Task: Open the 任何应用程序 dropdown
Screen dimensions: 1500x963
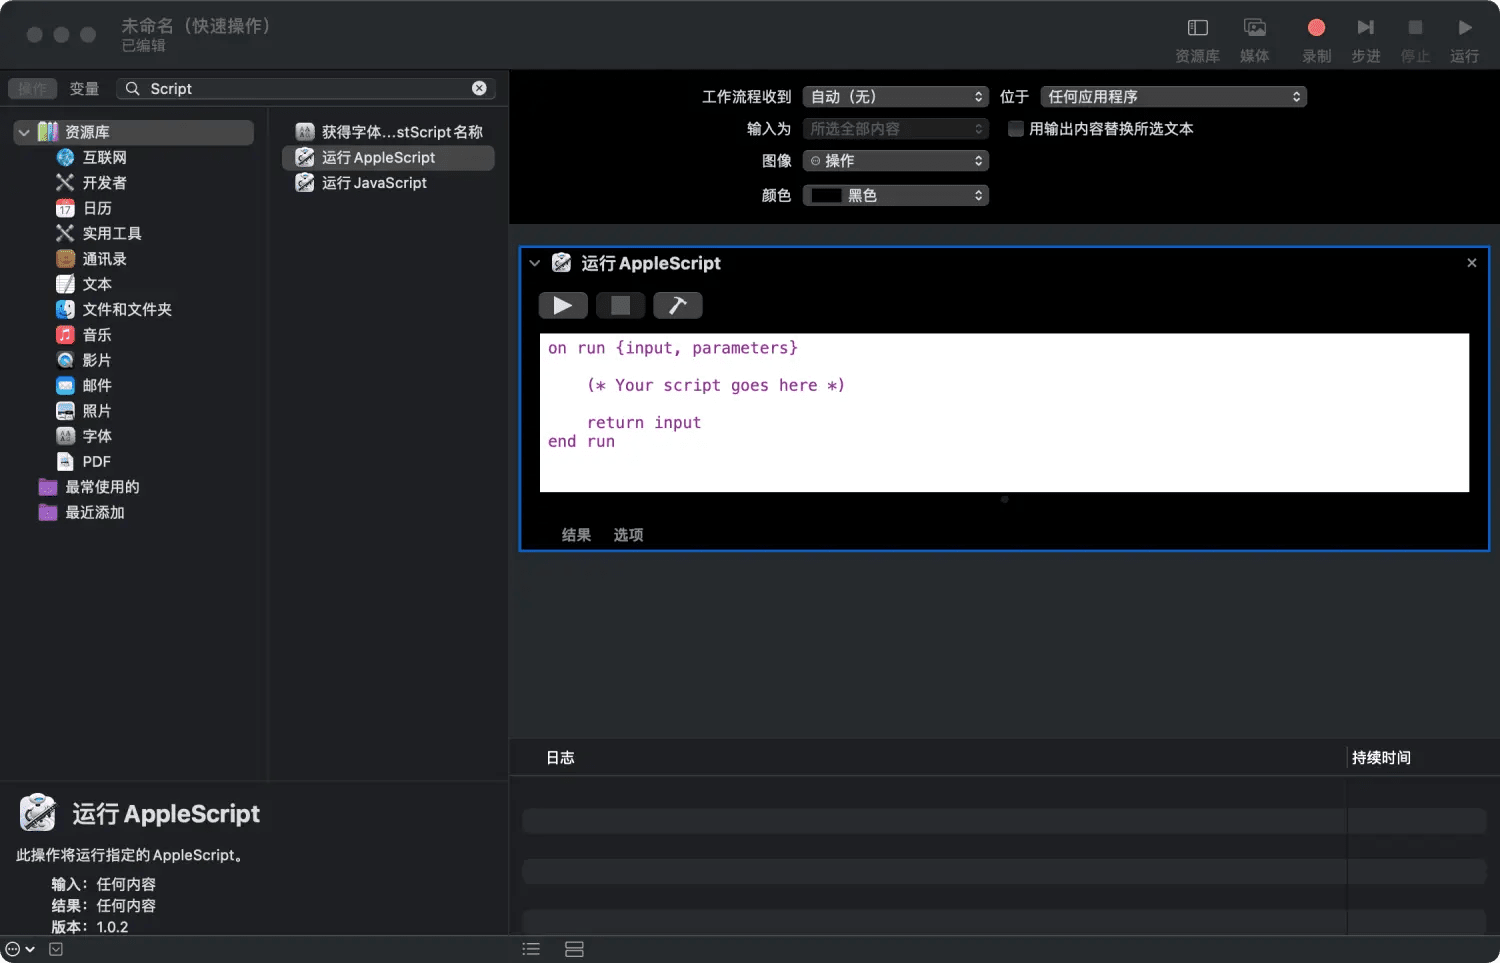Action: (x=1172, y=96)
